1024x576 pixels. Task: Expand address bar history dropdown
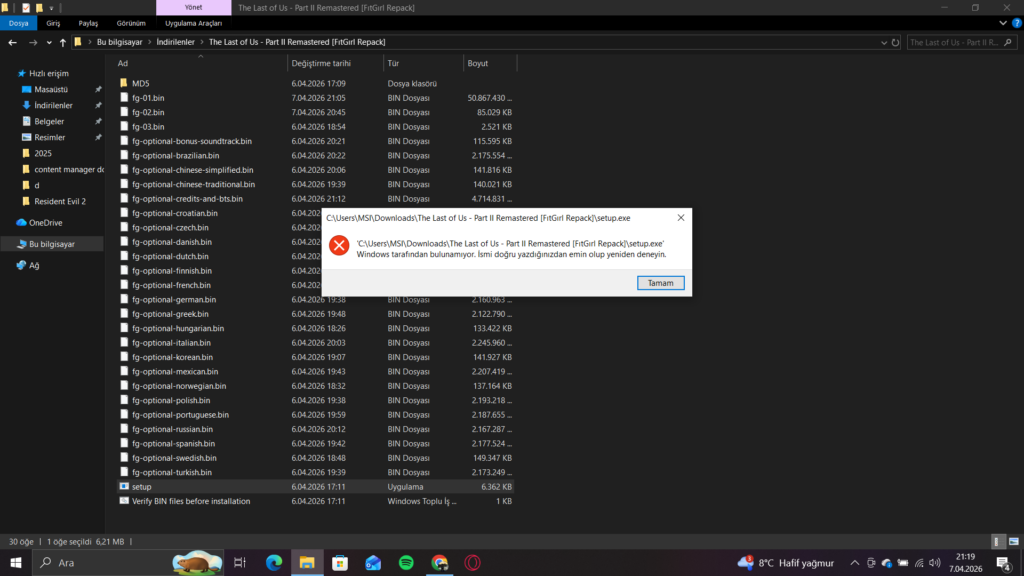(884, 42)
